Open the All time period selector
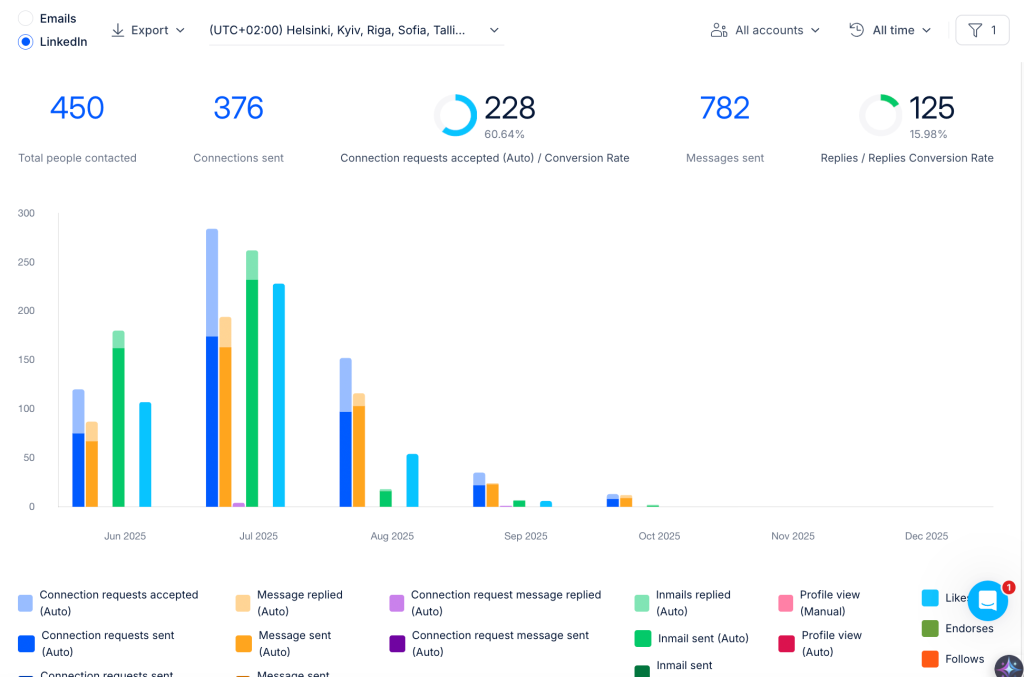The height and width of the screenshot is (677, 1024). [x=890, y=30]
